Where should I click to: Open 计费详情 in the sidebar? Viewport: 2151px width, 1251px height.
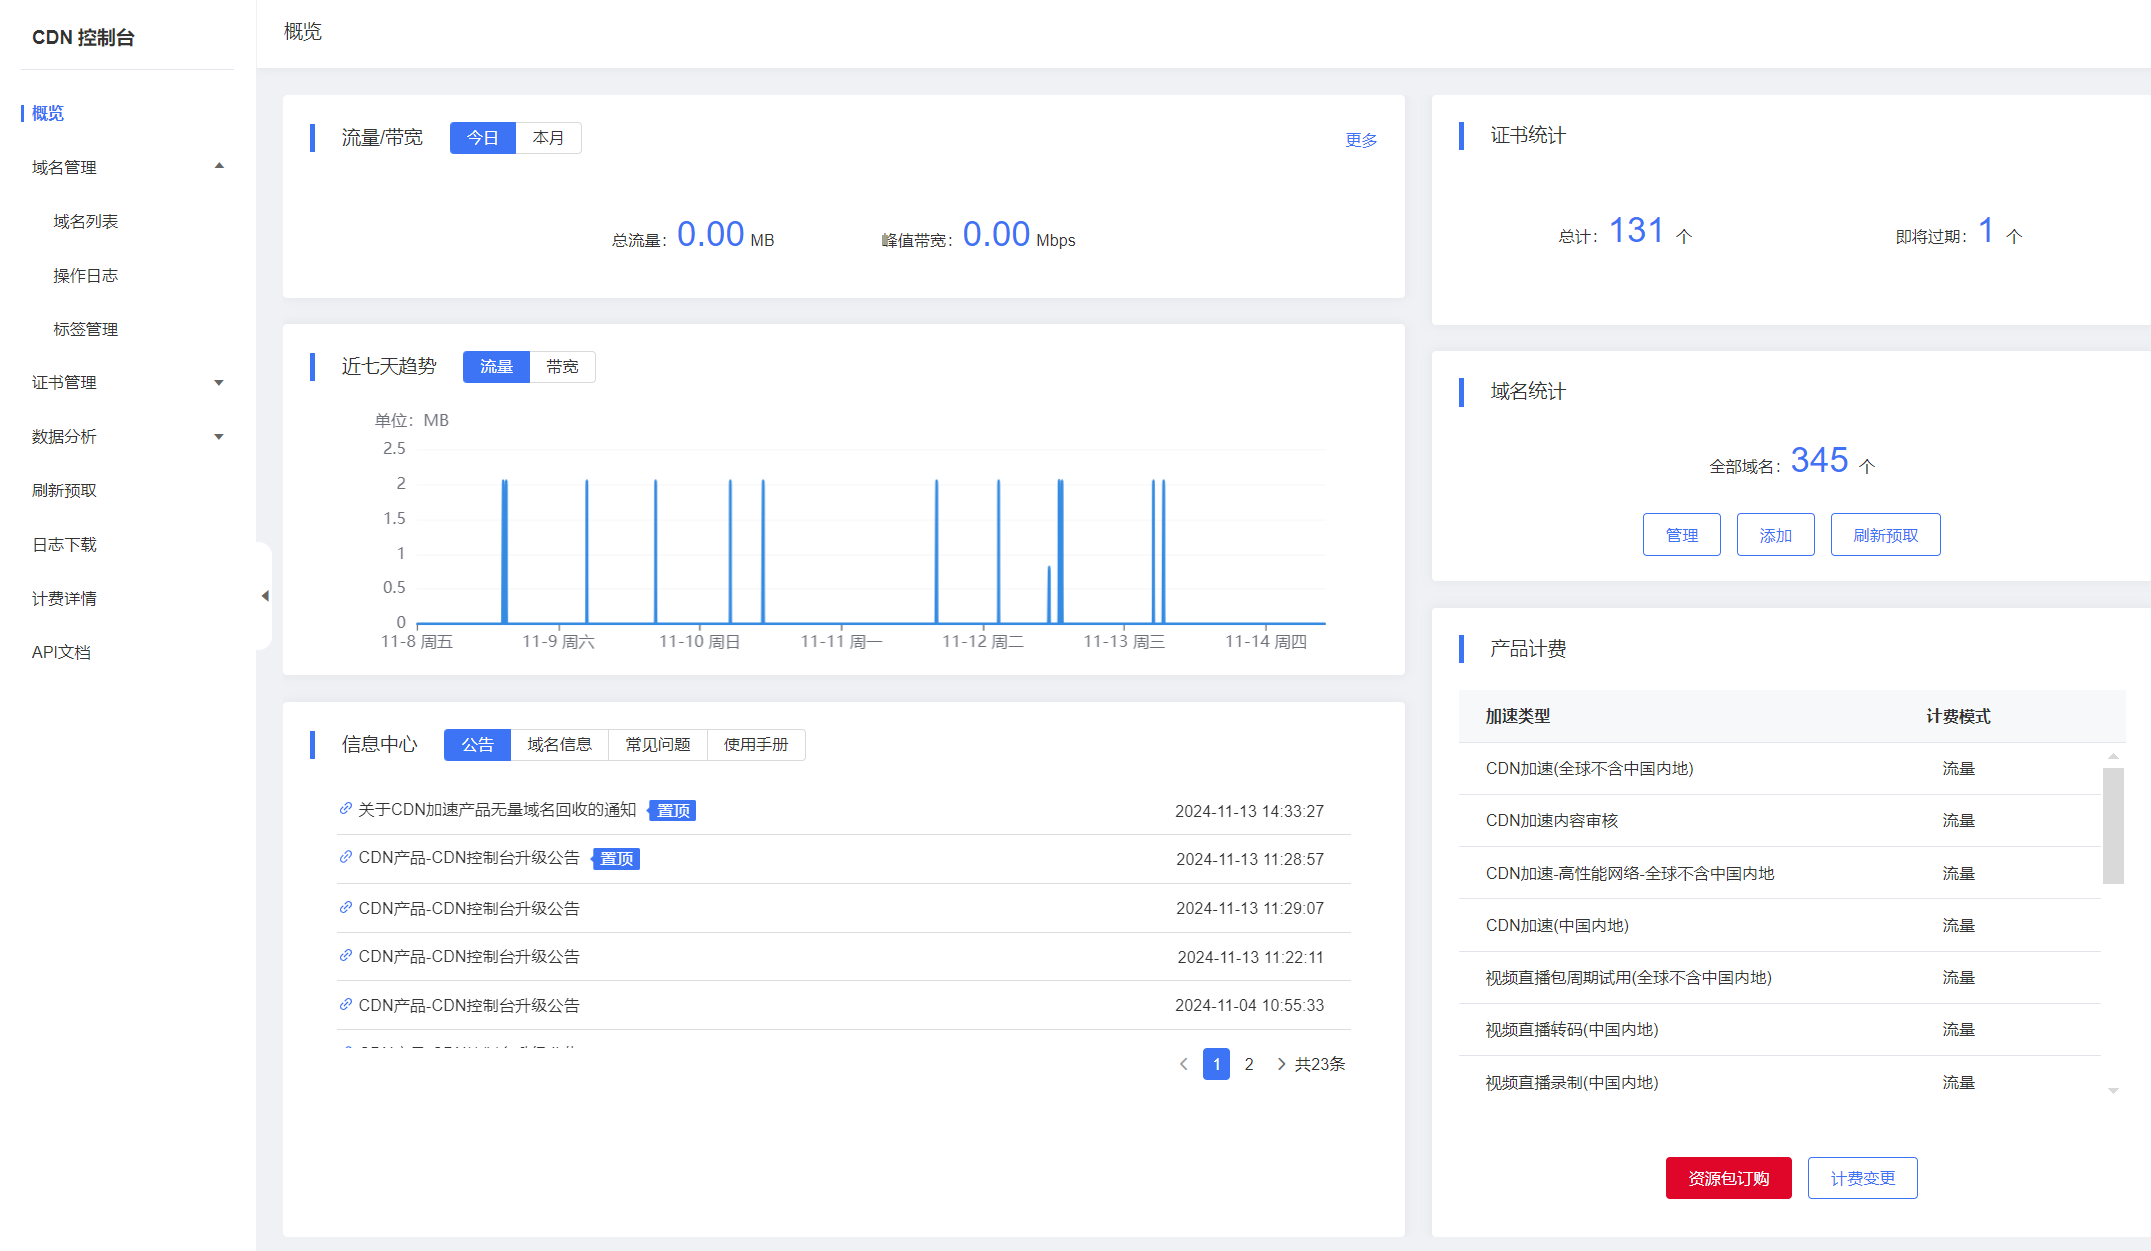tap(64, 598)
